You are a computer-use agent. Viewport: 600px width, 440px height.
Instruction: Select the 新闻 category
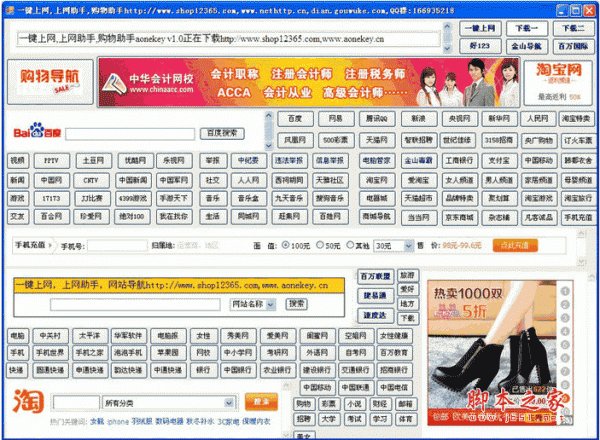pos(18,180)
